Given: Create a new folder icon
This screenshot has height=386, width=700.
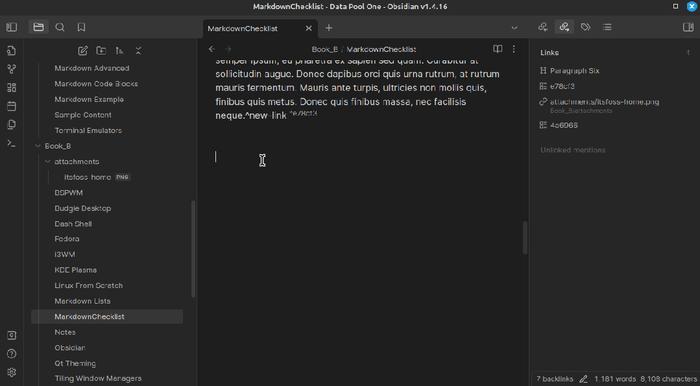Looking at the screenshot, I should click(x=101, y=51).
